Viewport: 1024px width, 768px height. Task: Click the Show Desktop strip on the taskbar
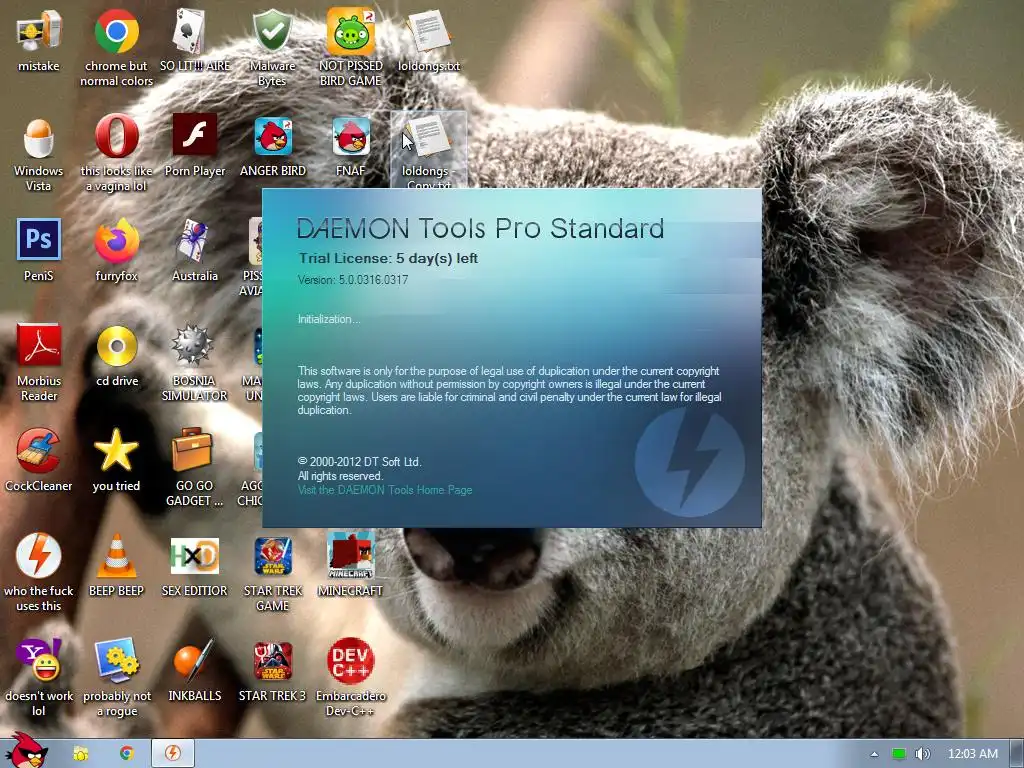[x=1017, y=754]
